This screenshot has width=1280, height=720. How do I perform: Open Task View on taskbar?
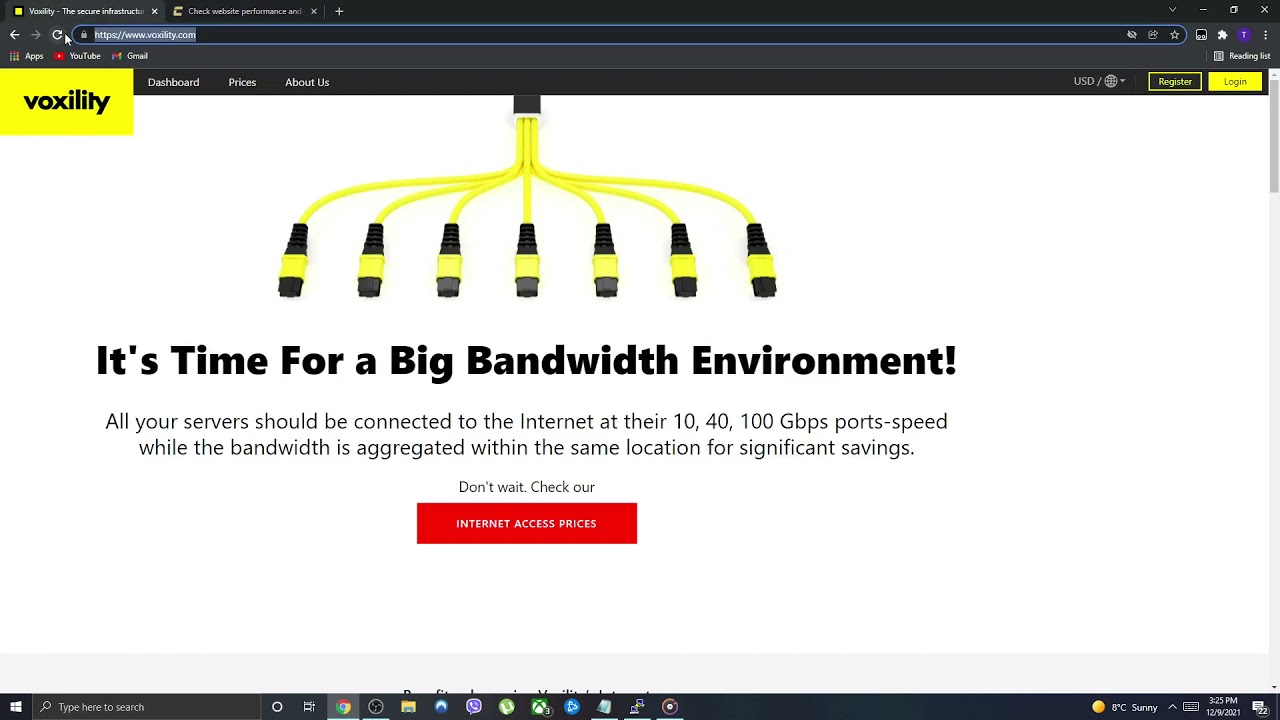(x=309, y=707)
